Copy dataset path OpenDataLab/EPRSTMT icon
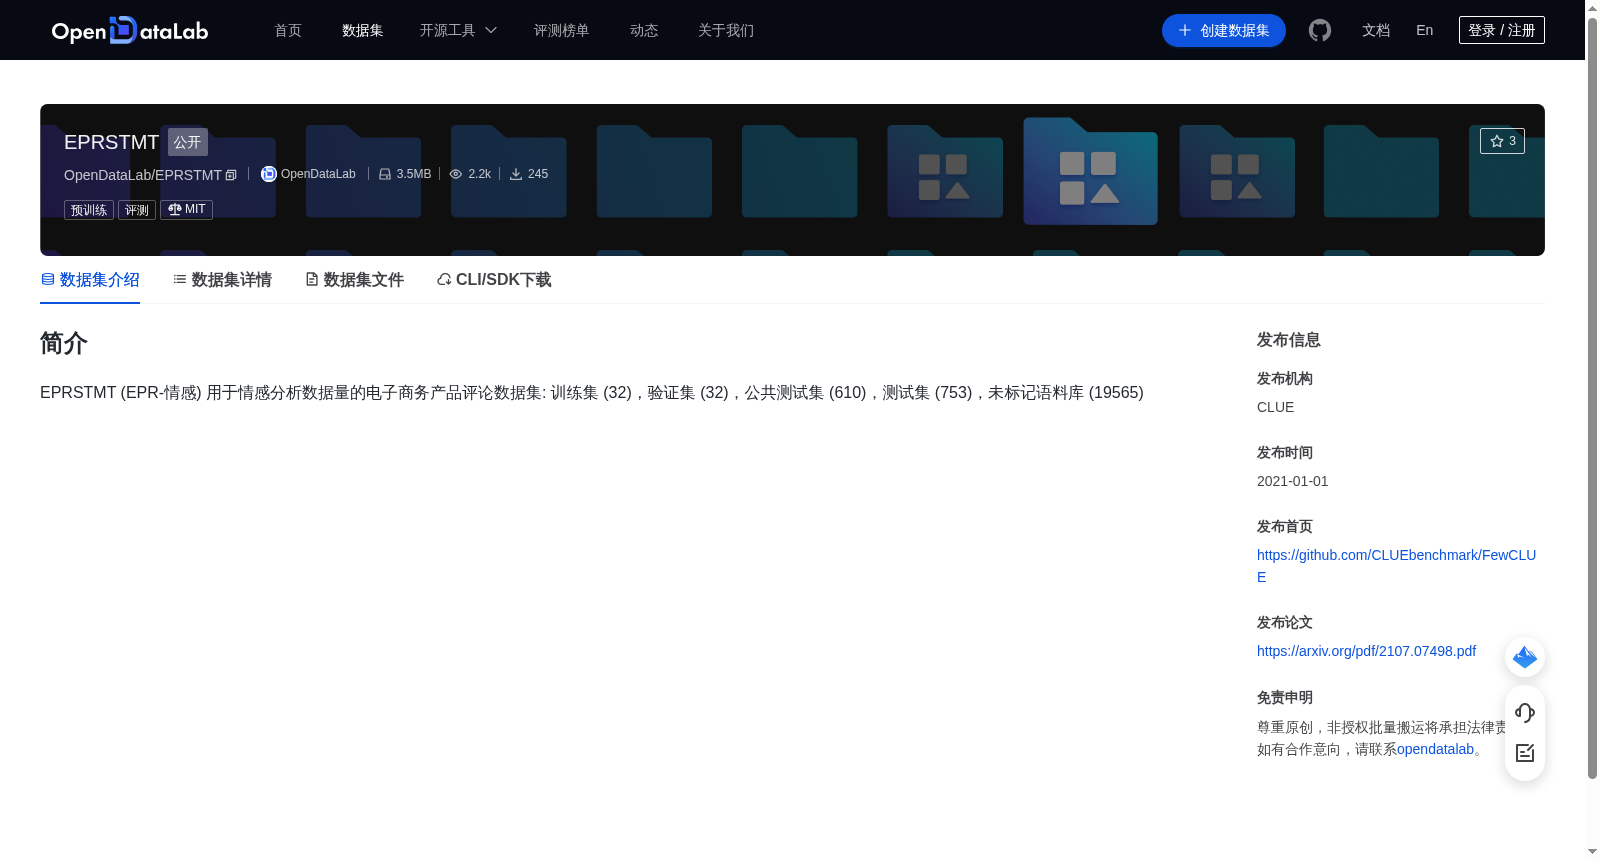This screenshot has width=1600, height=861. pos(231,175)
